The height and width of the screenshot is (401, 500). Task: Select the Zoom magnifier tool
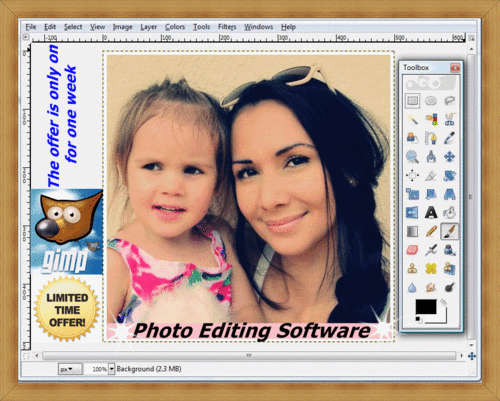tap(413, 157)
